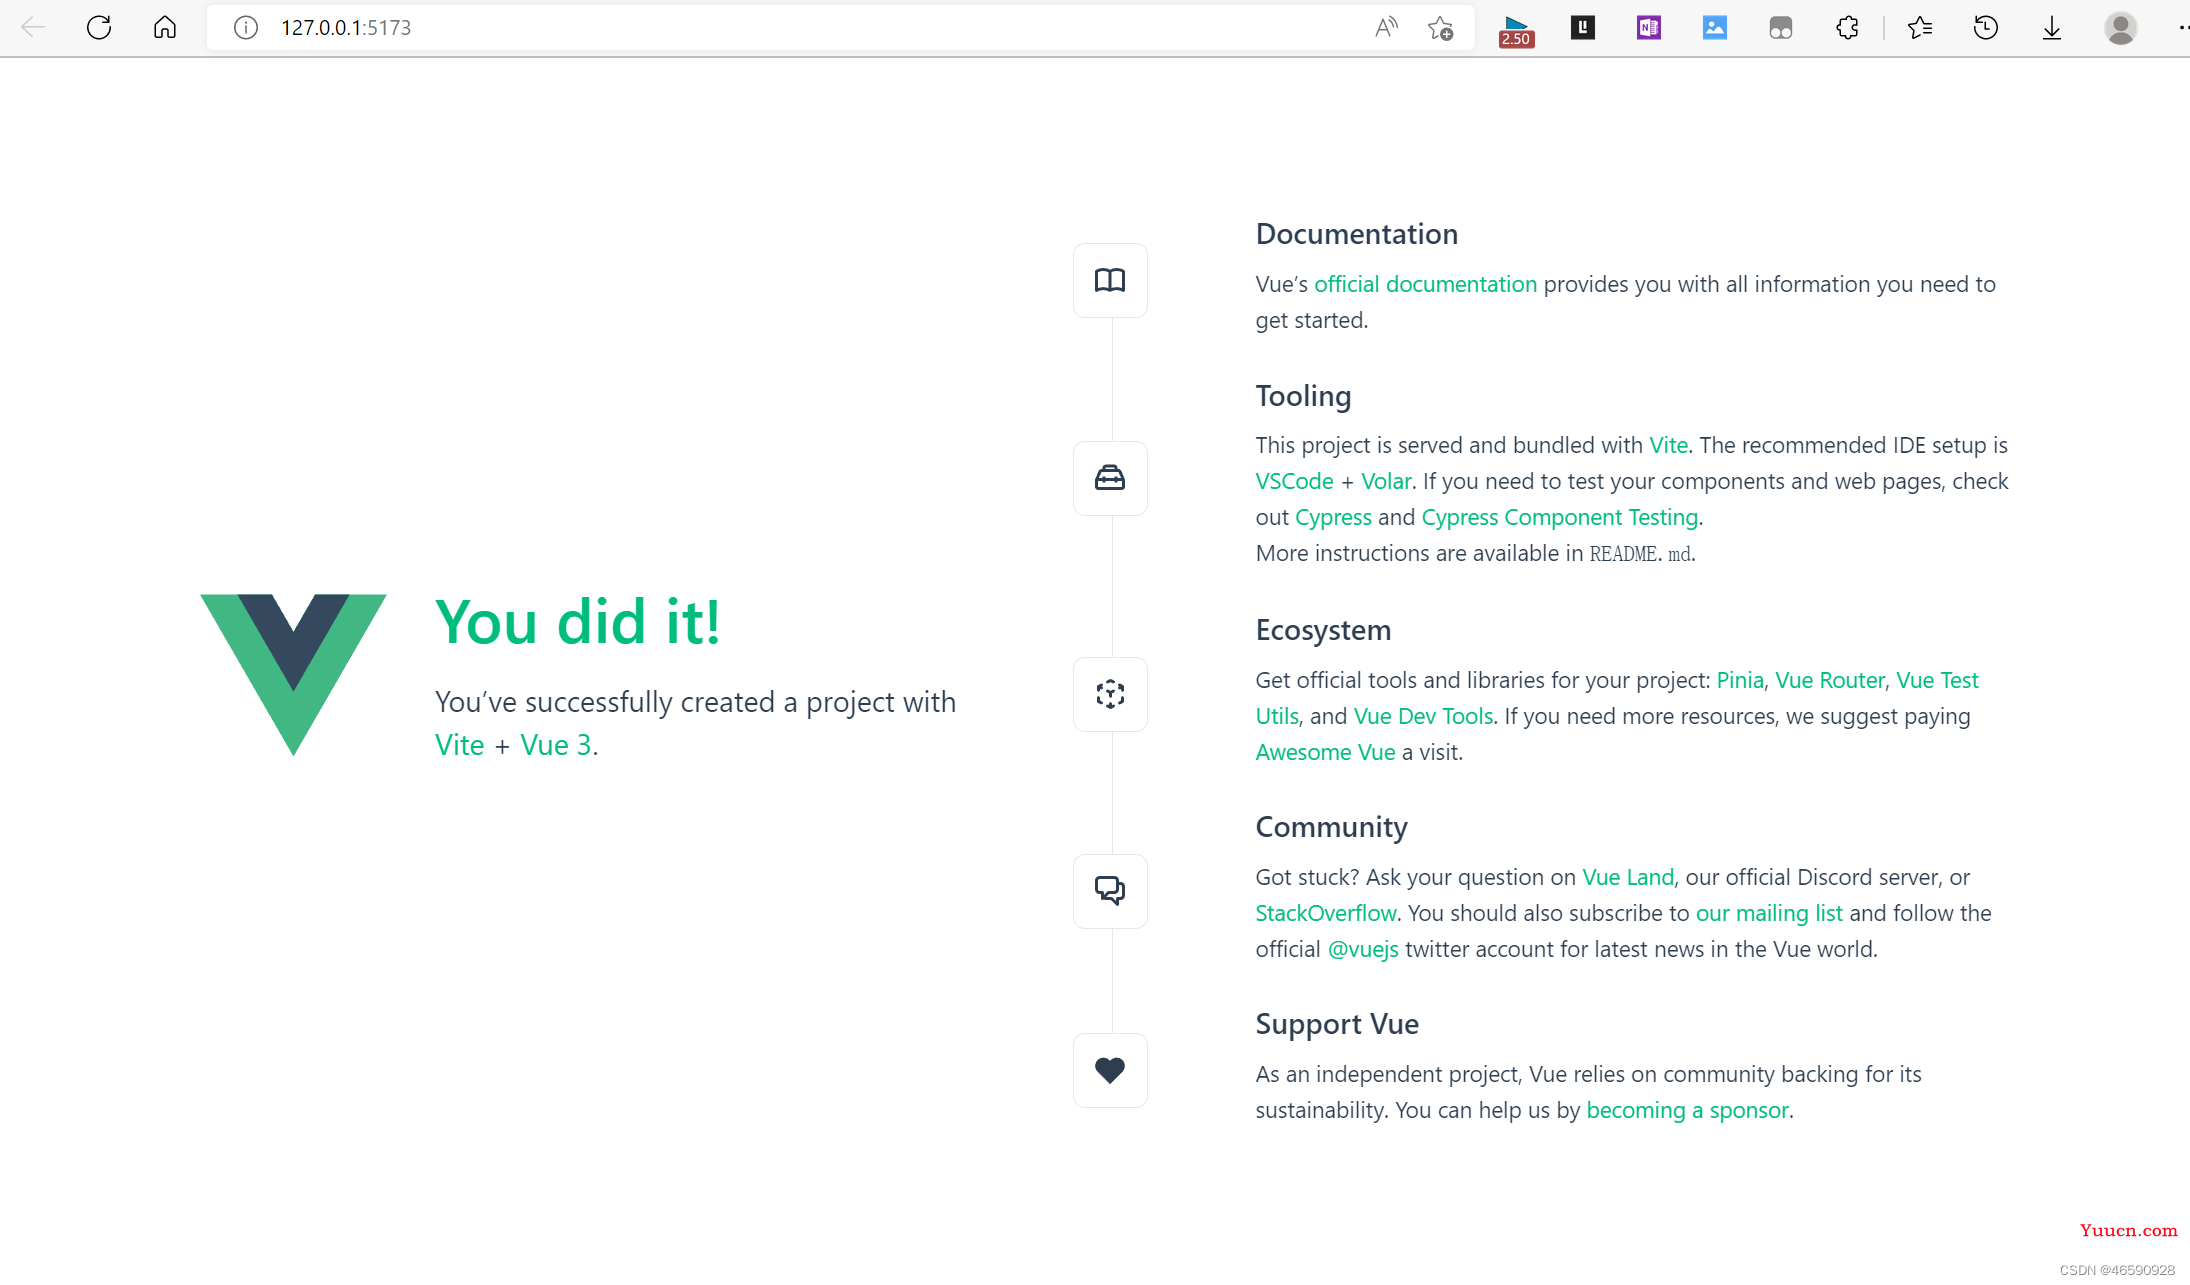
Task: Click the Ecosystem heading
Action: click(1324, 630)
